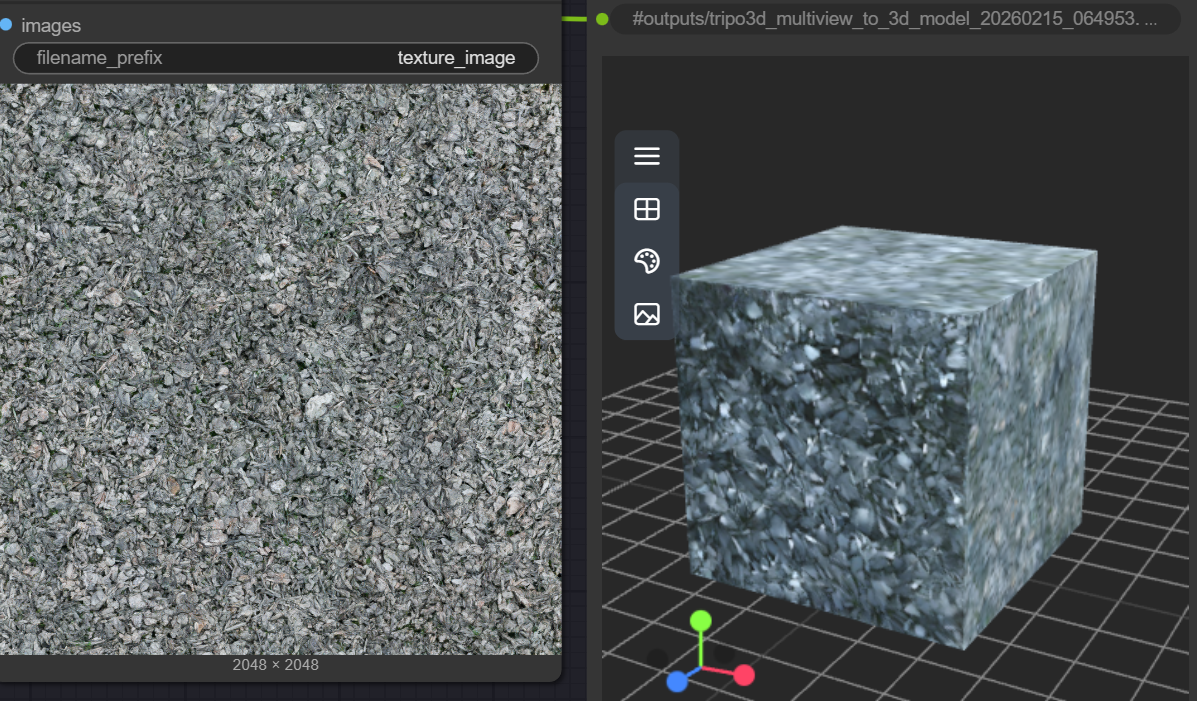The image size is (1197, 701).
Task: Select the 2048 × 2048 texture preview image
Action: click(x=280, y=370)
